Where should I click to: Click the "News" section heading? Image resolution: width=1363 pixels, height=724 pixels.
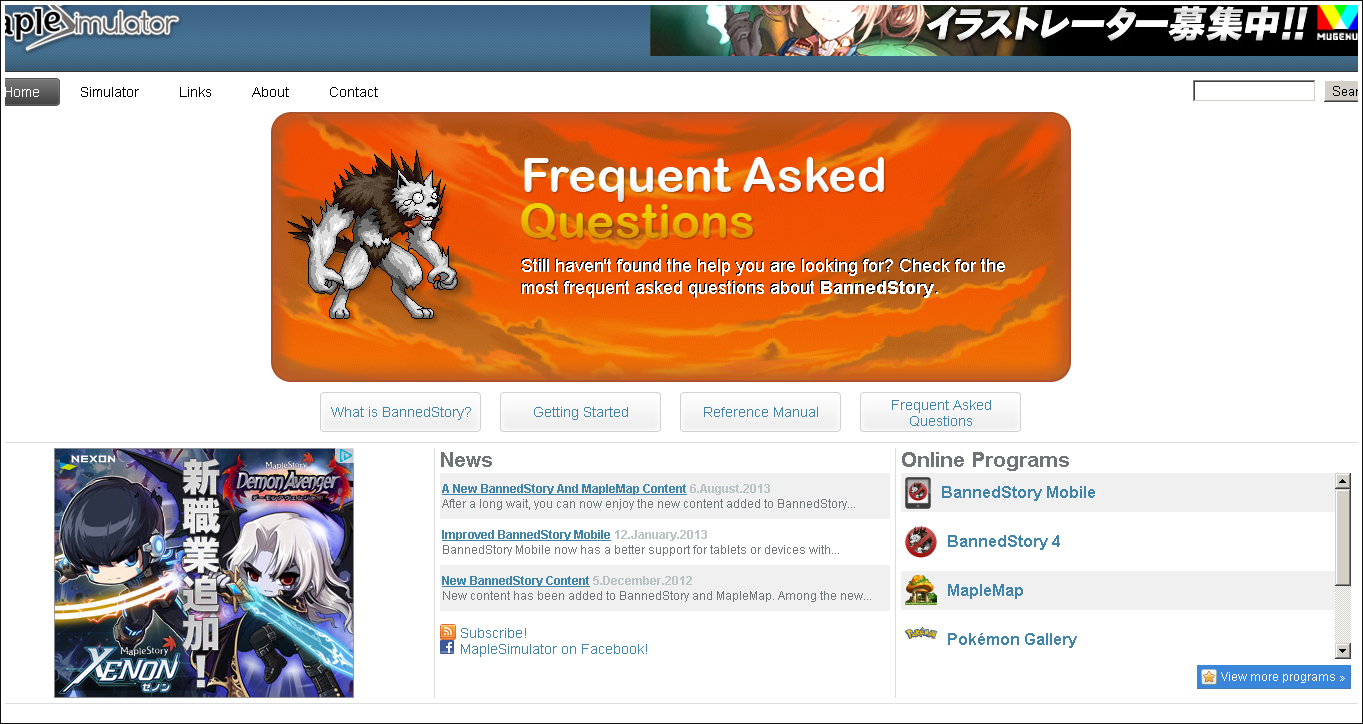pos(466,460)
